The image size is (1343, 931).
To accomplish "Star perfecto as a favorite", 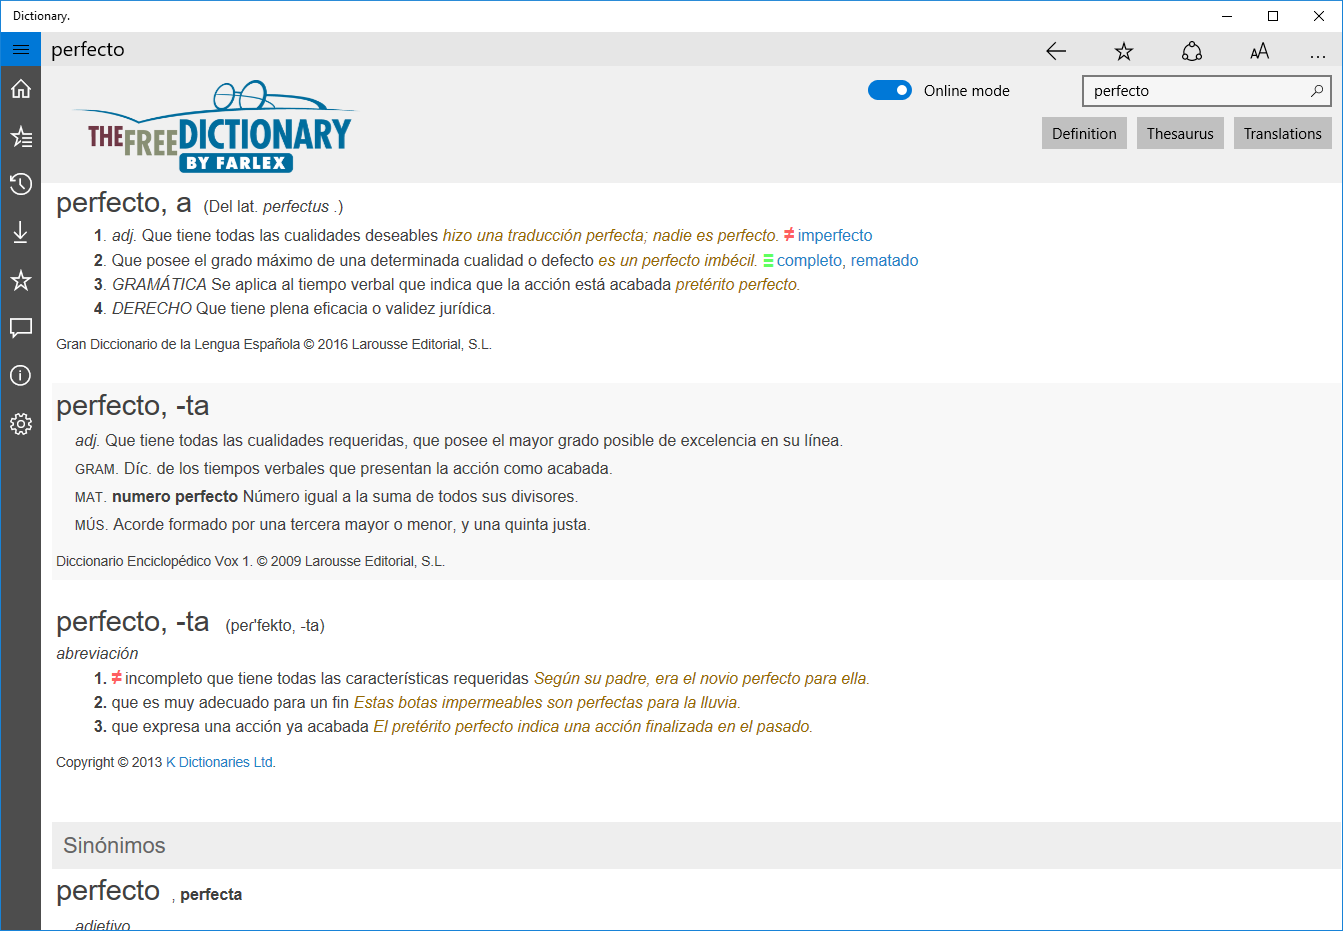I will click(x=1123, y=50).
